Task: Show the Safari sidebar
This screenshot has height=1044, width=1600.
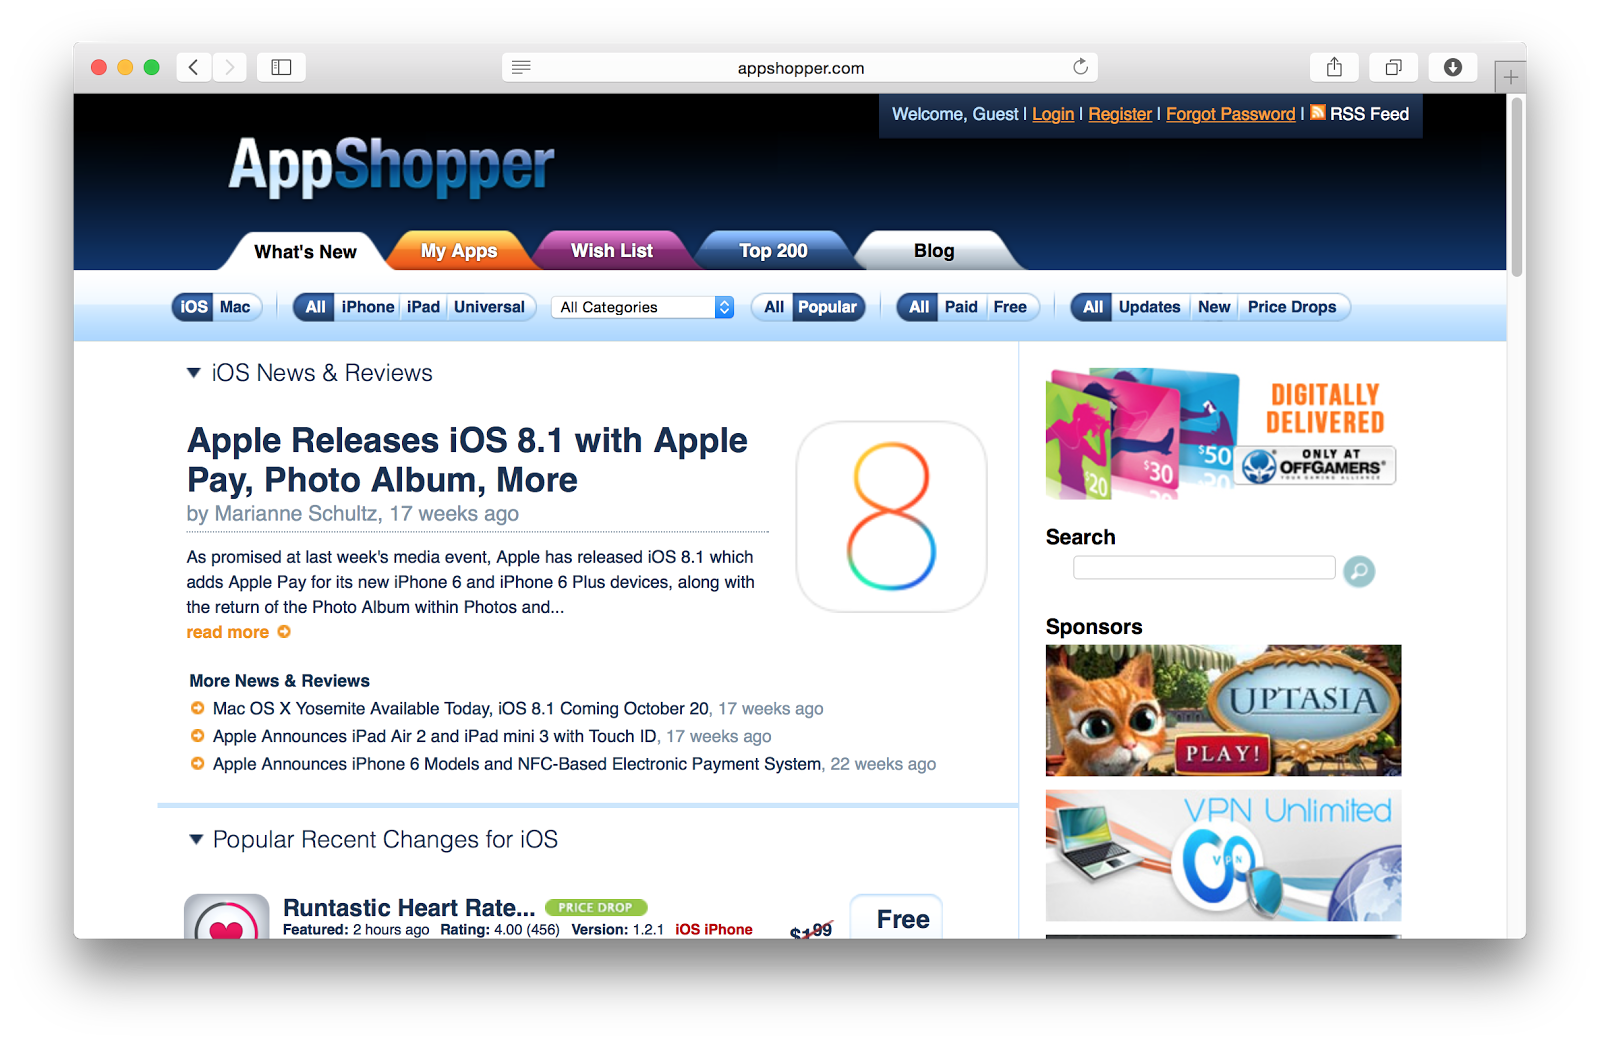Action: [x=281, y=67]
